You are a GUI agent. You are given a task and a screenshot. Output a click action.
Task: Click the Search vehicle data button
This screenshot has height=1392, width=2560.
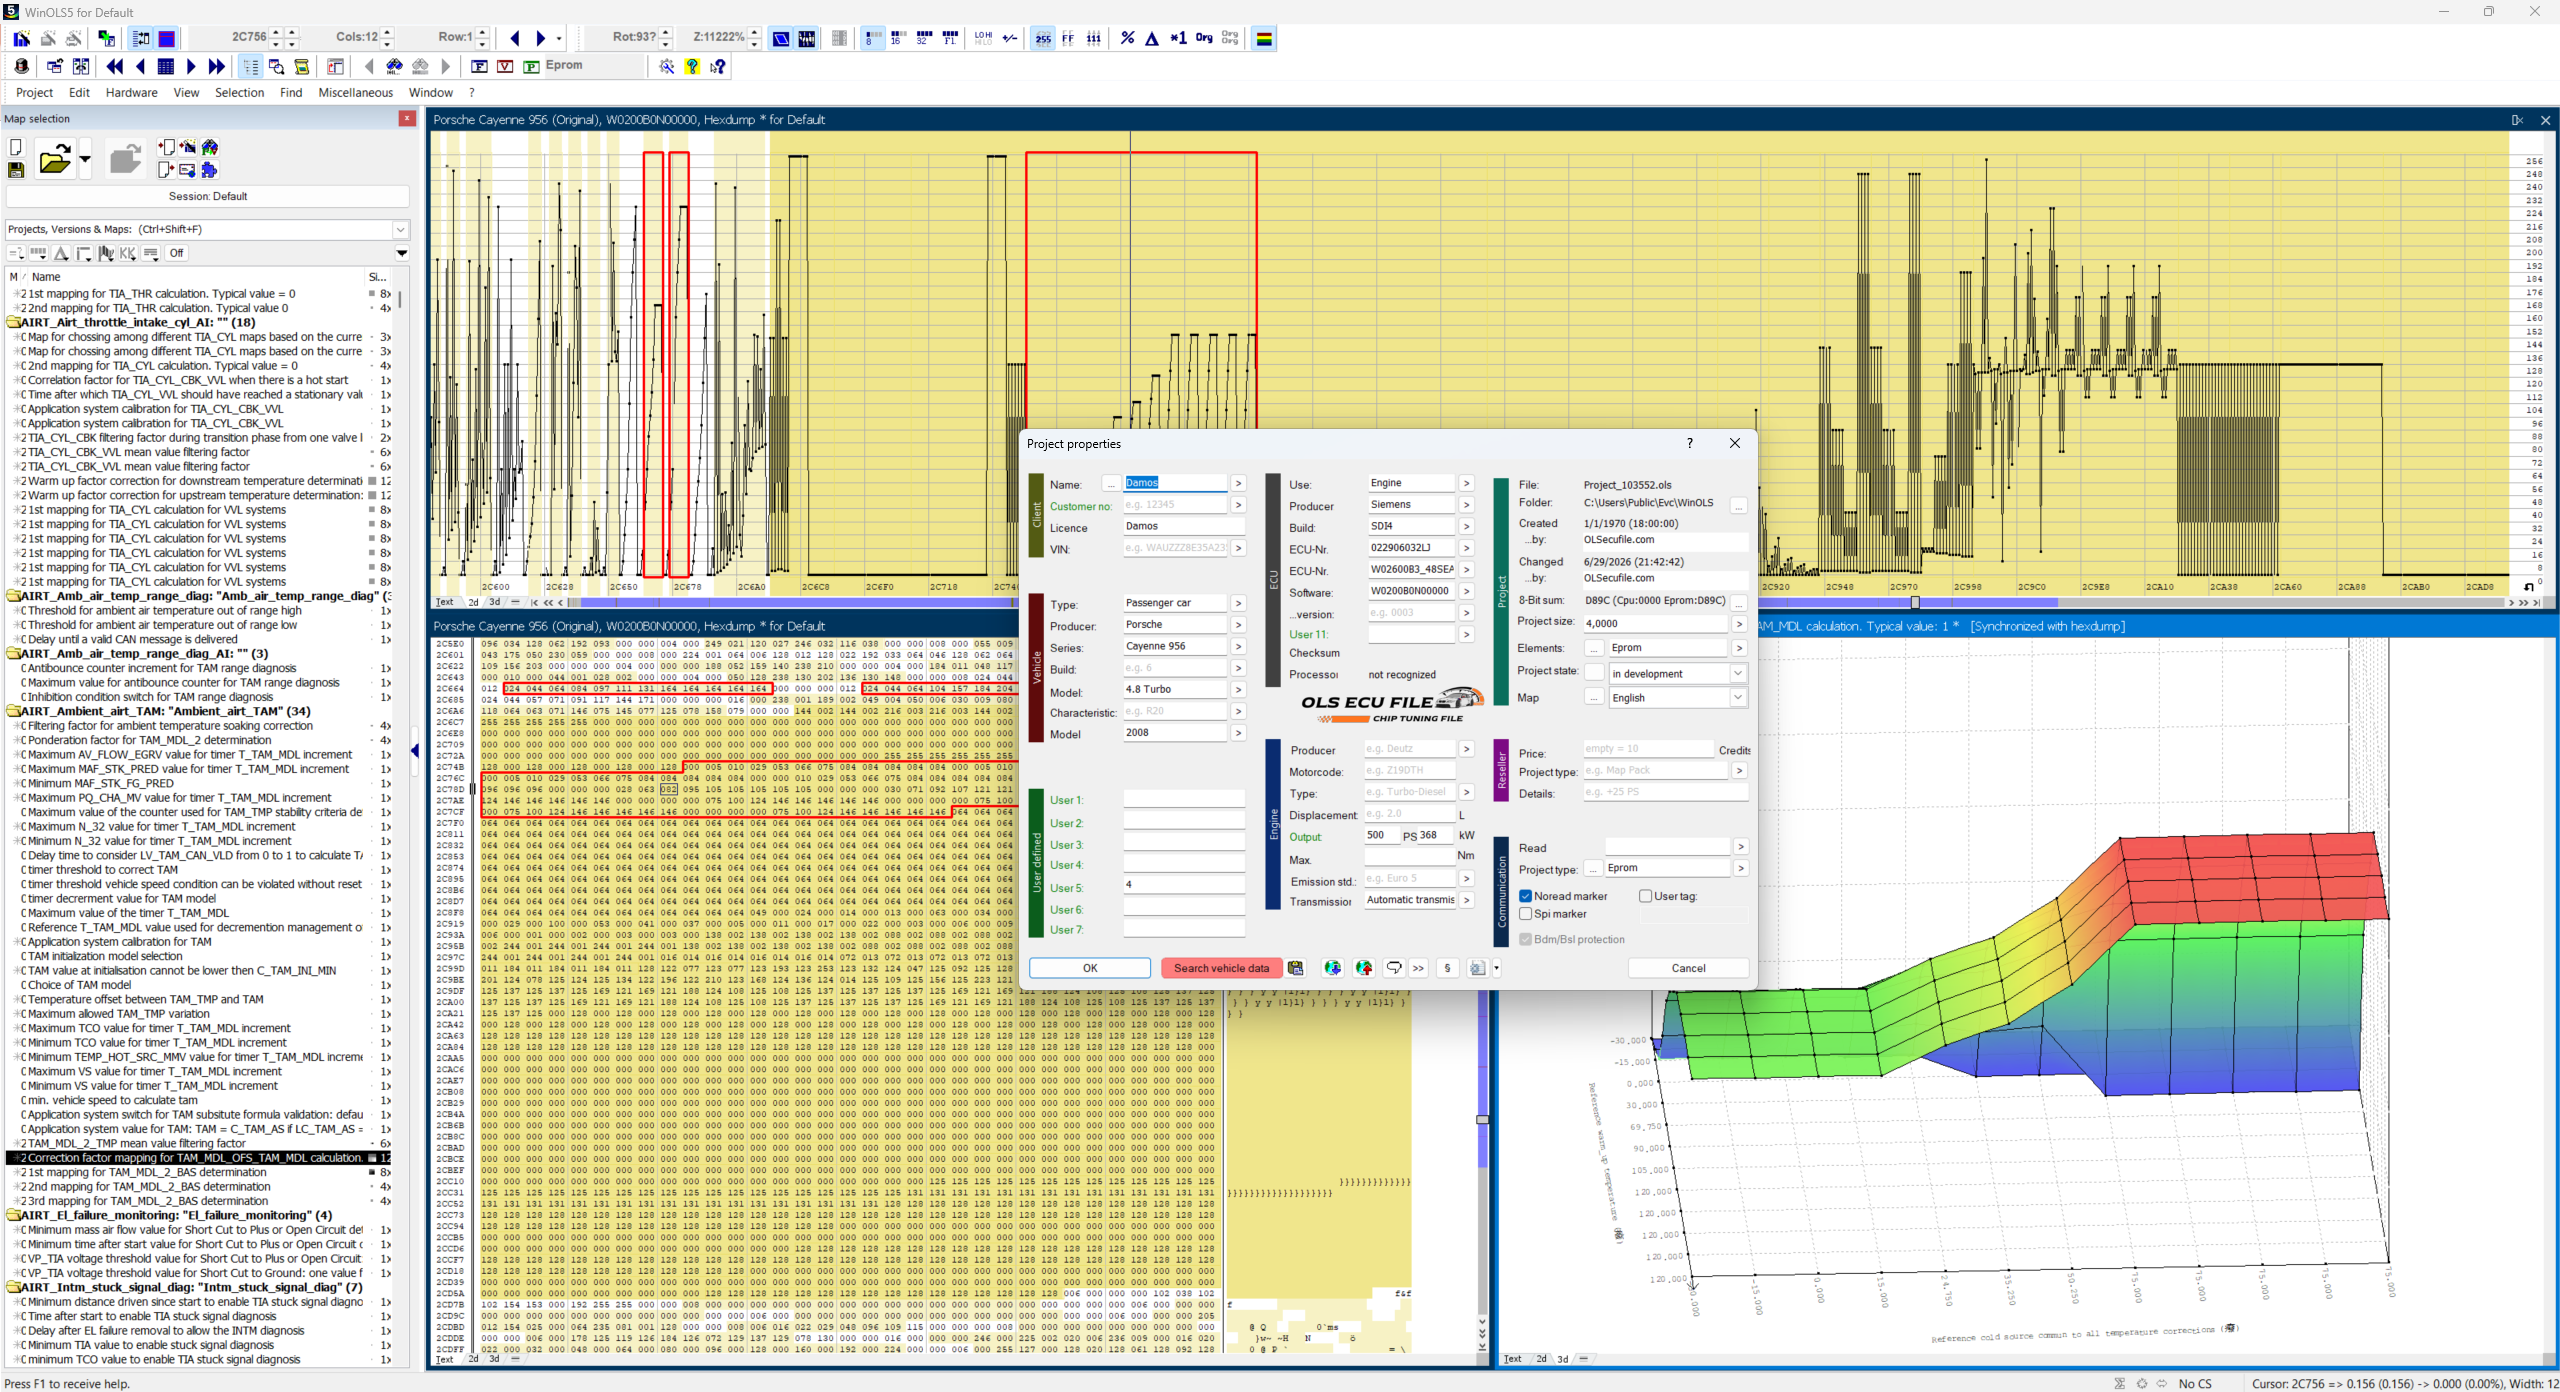[1221, 968]
